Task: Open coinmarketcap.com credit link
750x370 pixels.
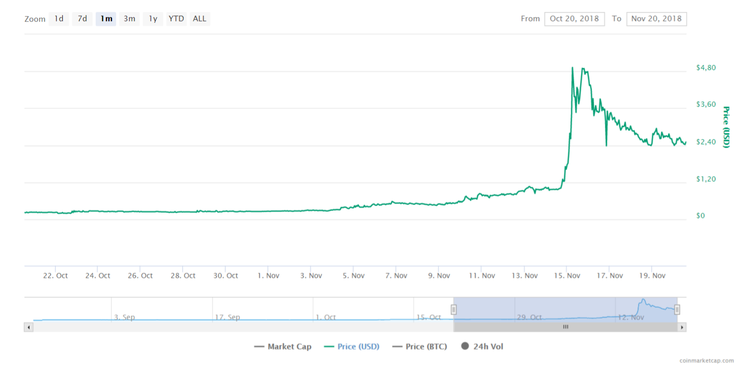Action: click(x=706, y=361)
